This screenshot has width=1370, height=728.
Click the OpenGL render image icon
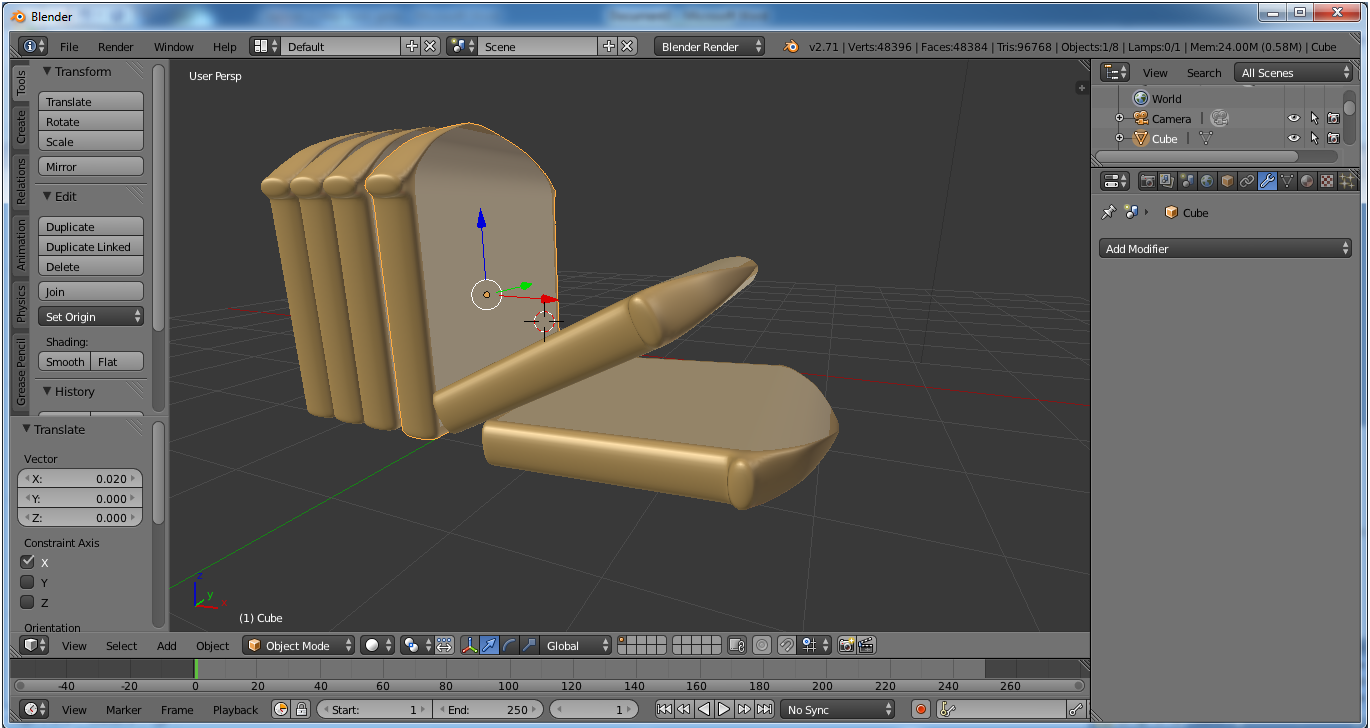click(x=846, y=645)
